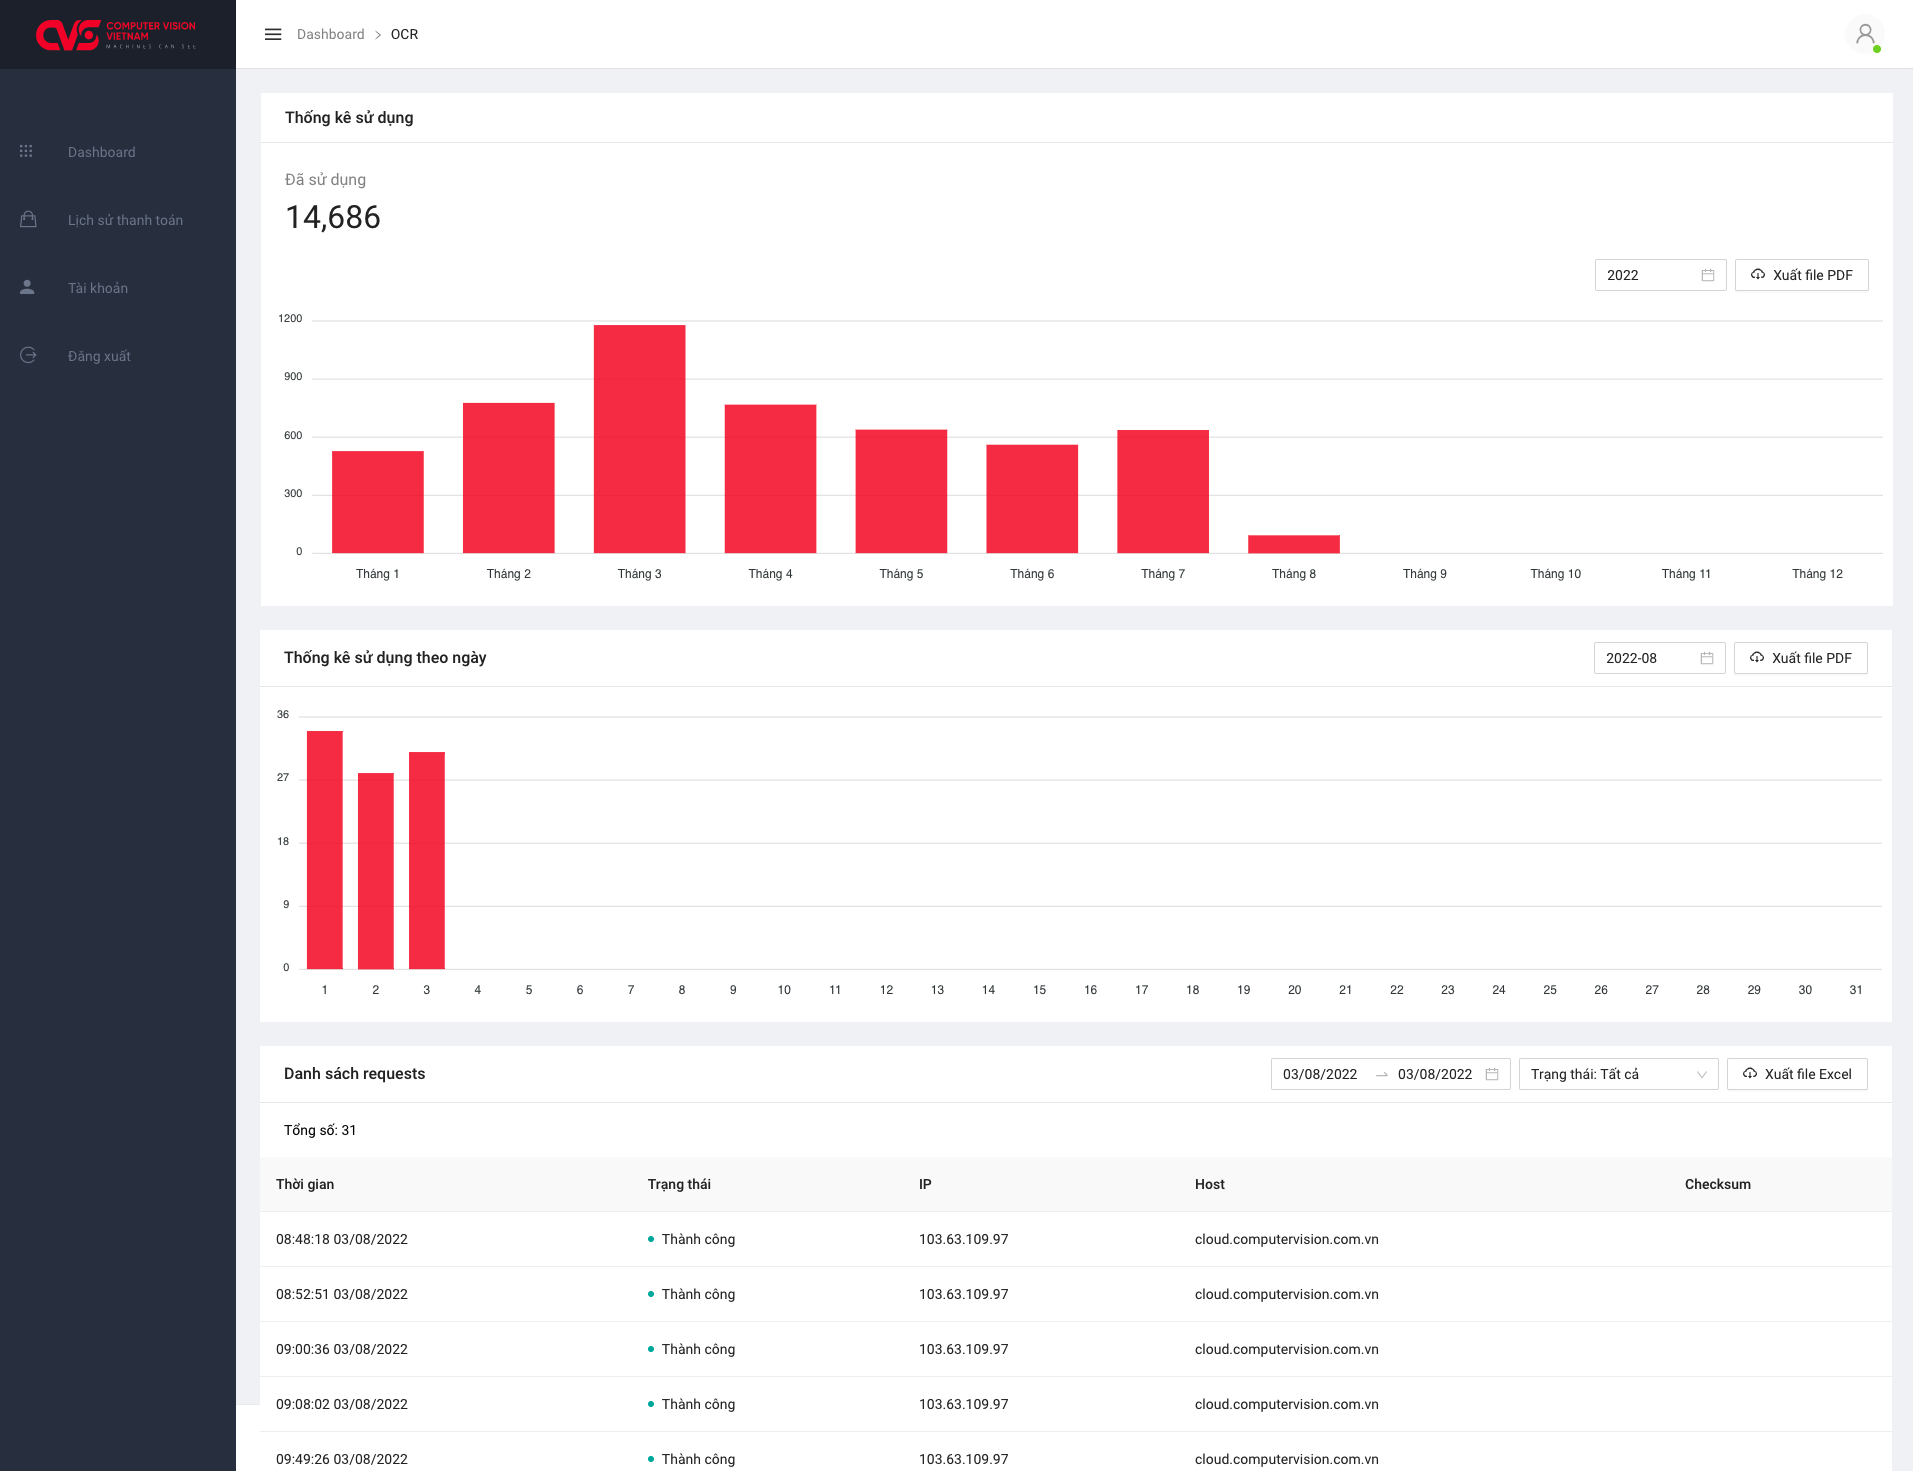Click Tổng số: 31 total count text

320,1130
